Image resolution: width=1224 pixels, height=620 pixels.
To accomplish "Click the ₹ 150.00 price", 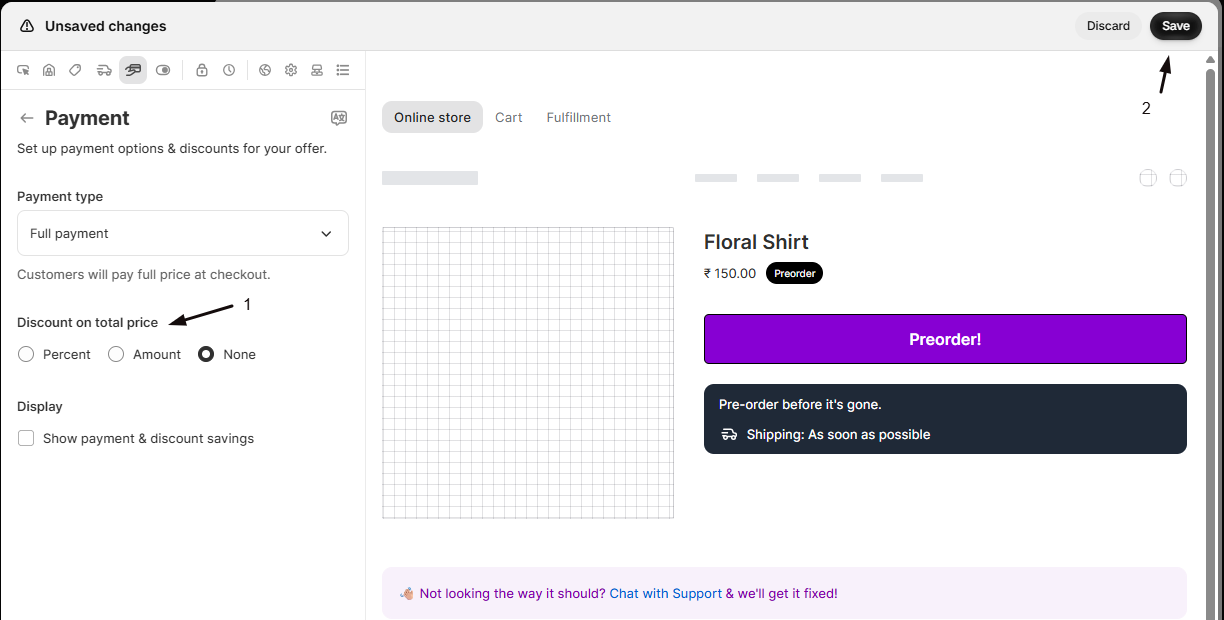I will [x=730, y=273].
